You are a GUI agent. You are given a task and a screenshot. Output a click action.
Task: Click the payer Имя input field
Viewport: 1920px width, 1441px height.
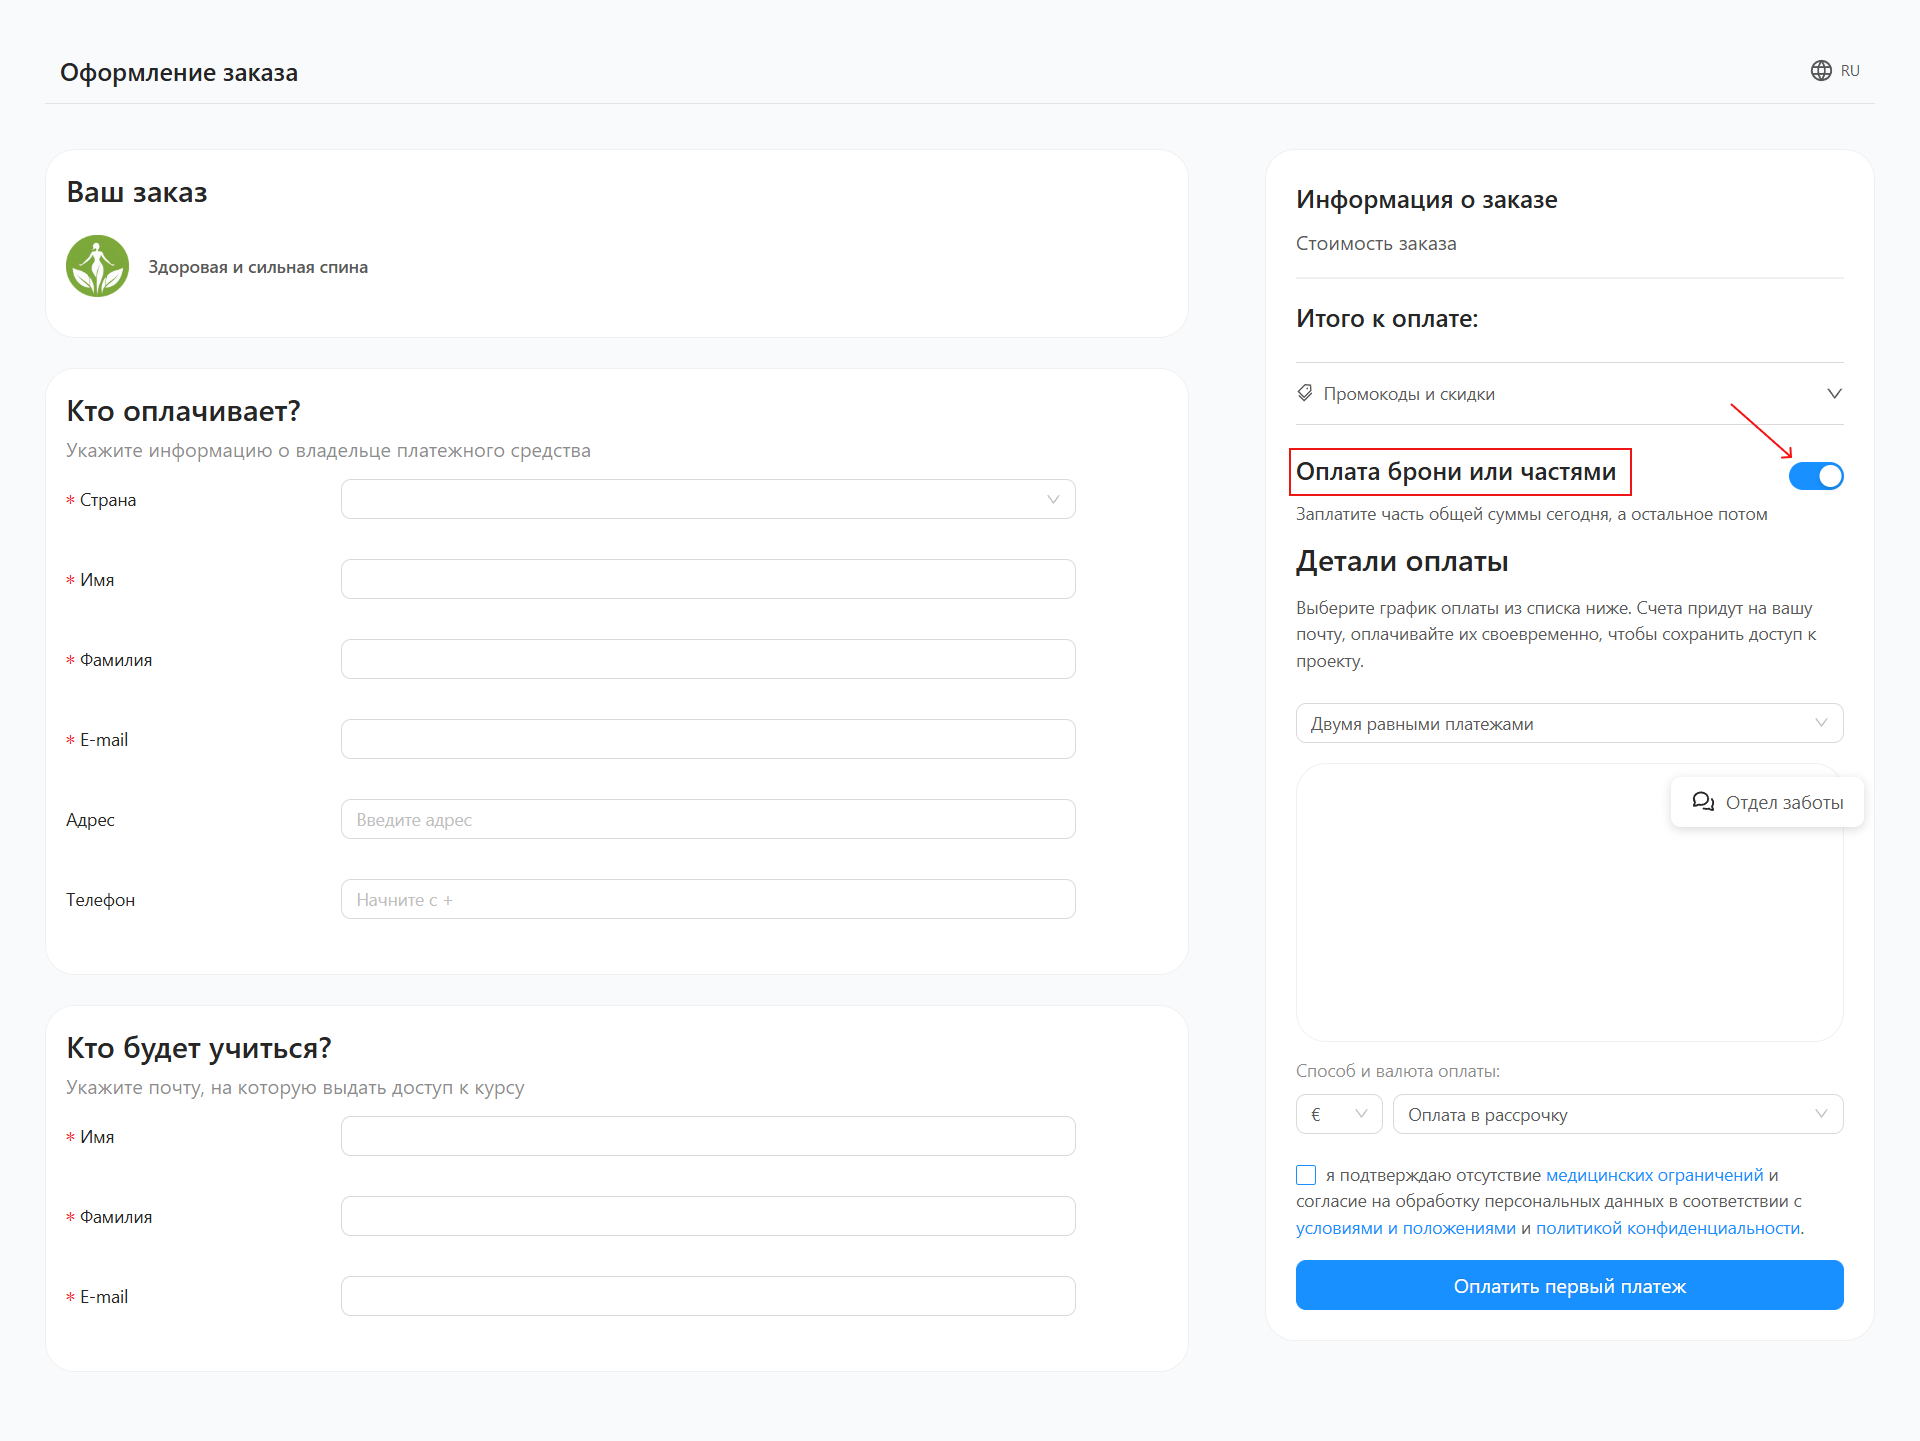tap(707, 579)
